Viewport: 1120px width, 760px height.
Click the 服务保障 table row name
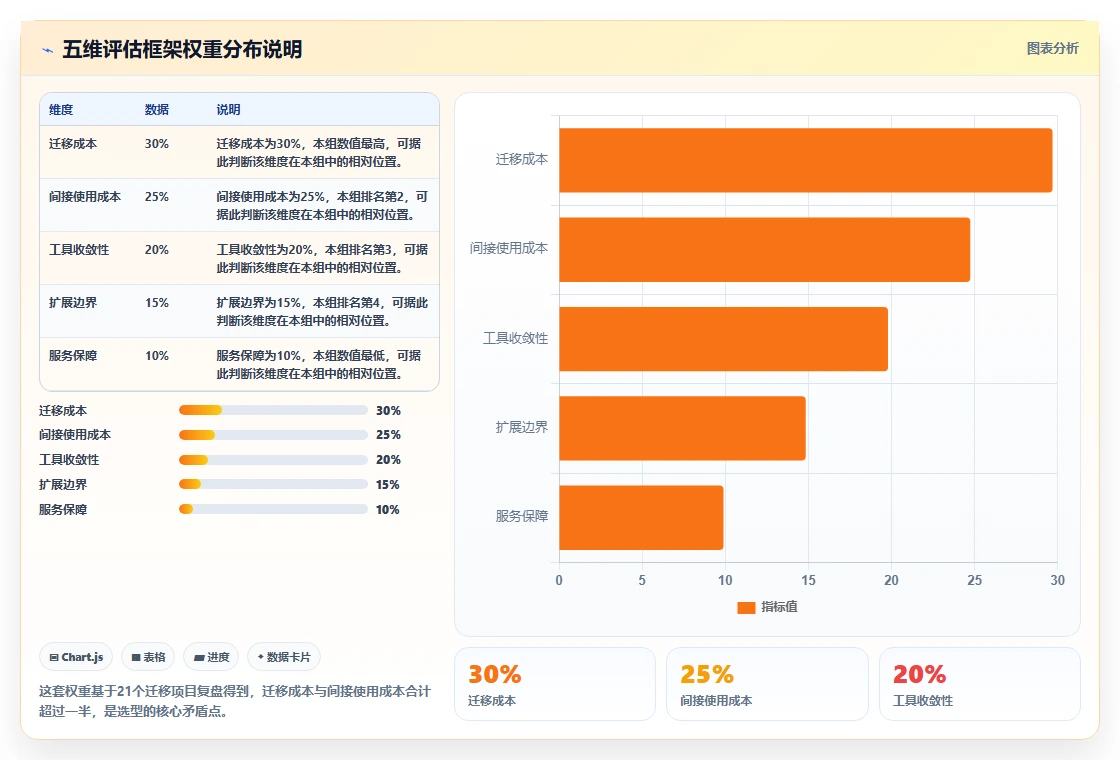73,356
